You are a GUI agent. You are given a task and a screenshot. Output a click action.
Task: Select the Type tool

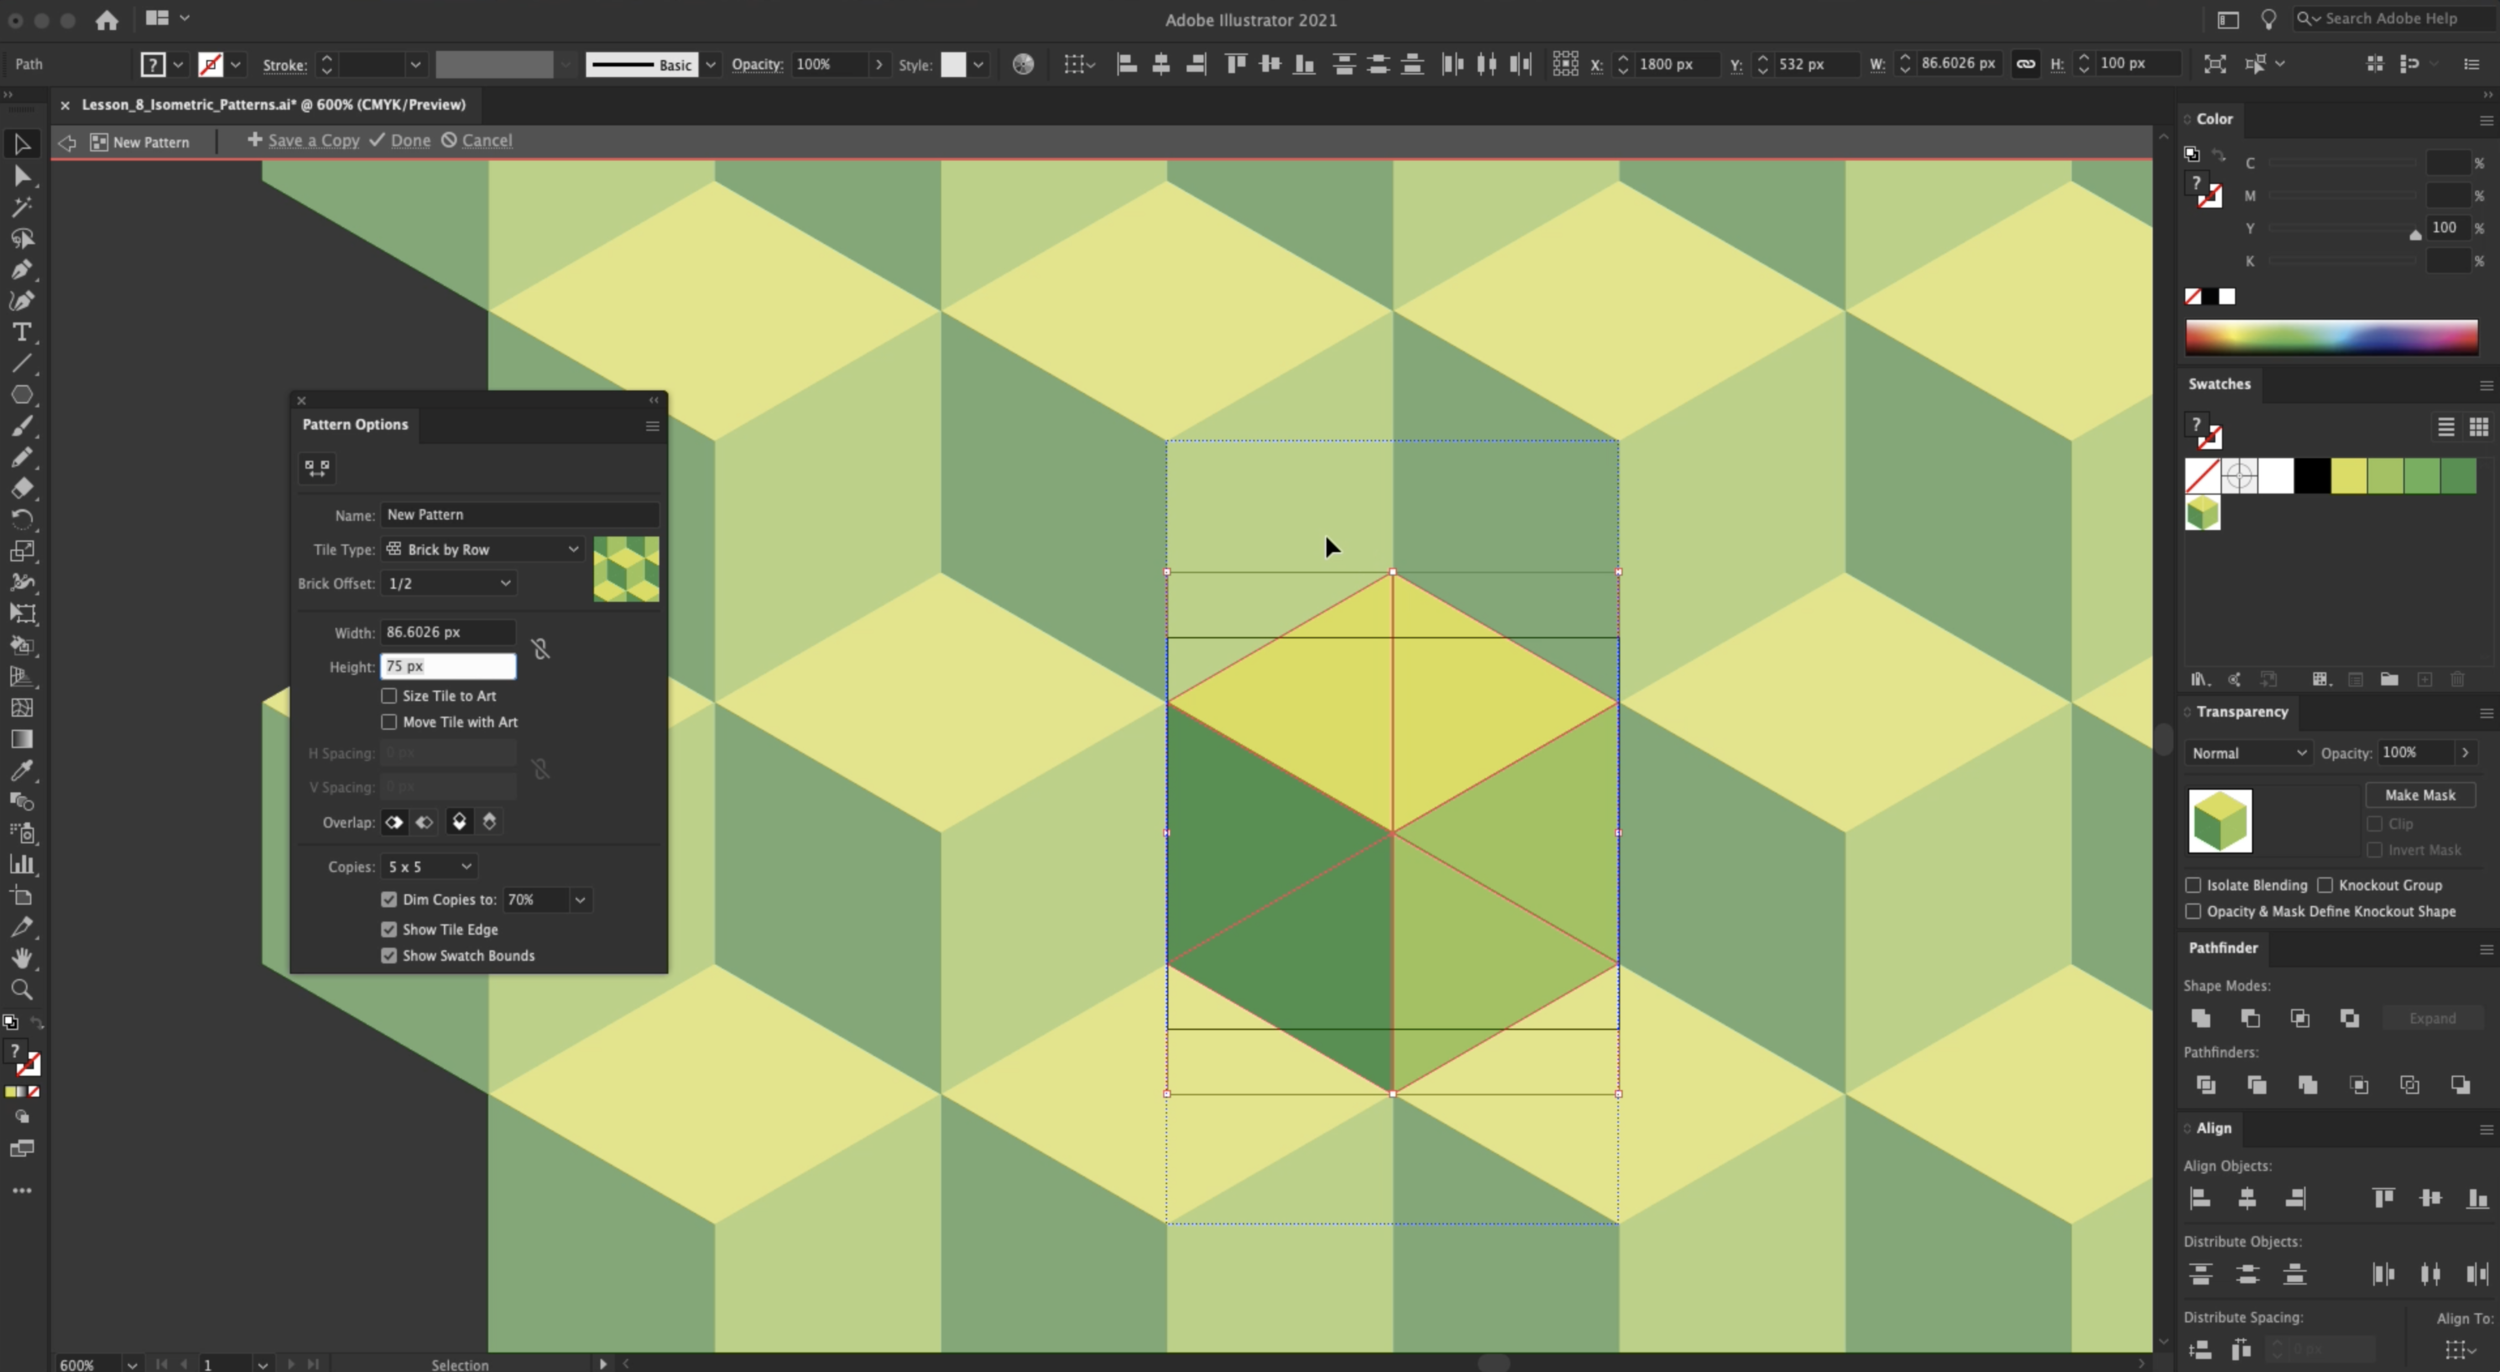22,333
